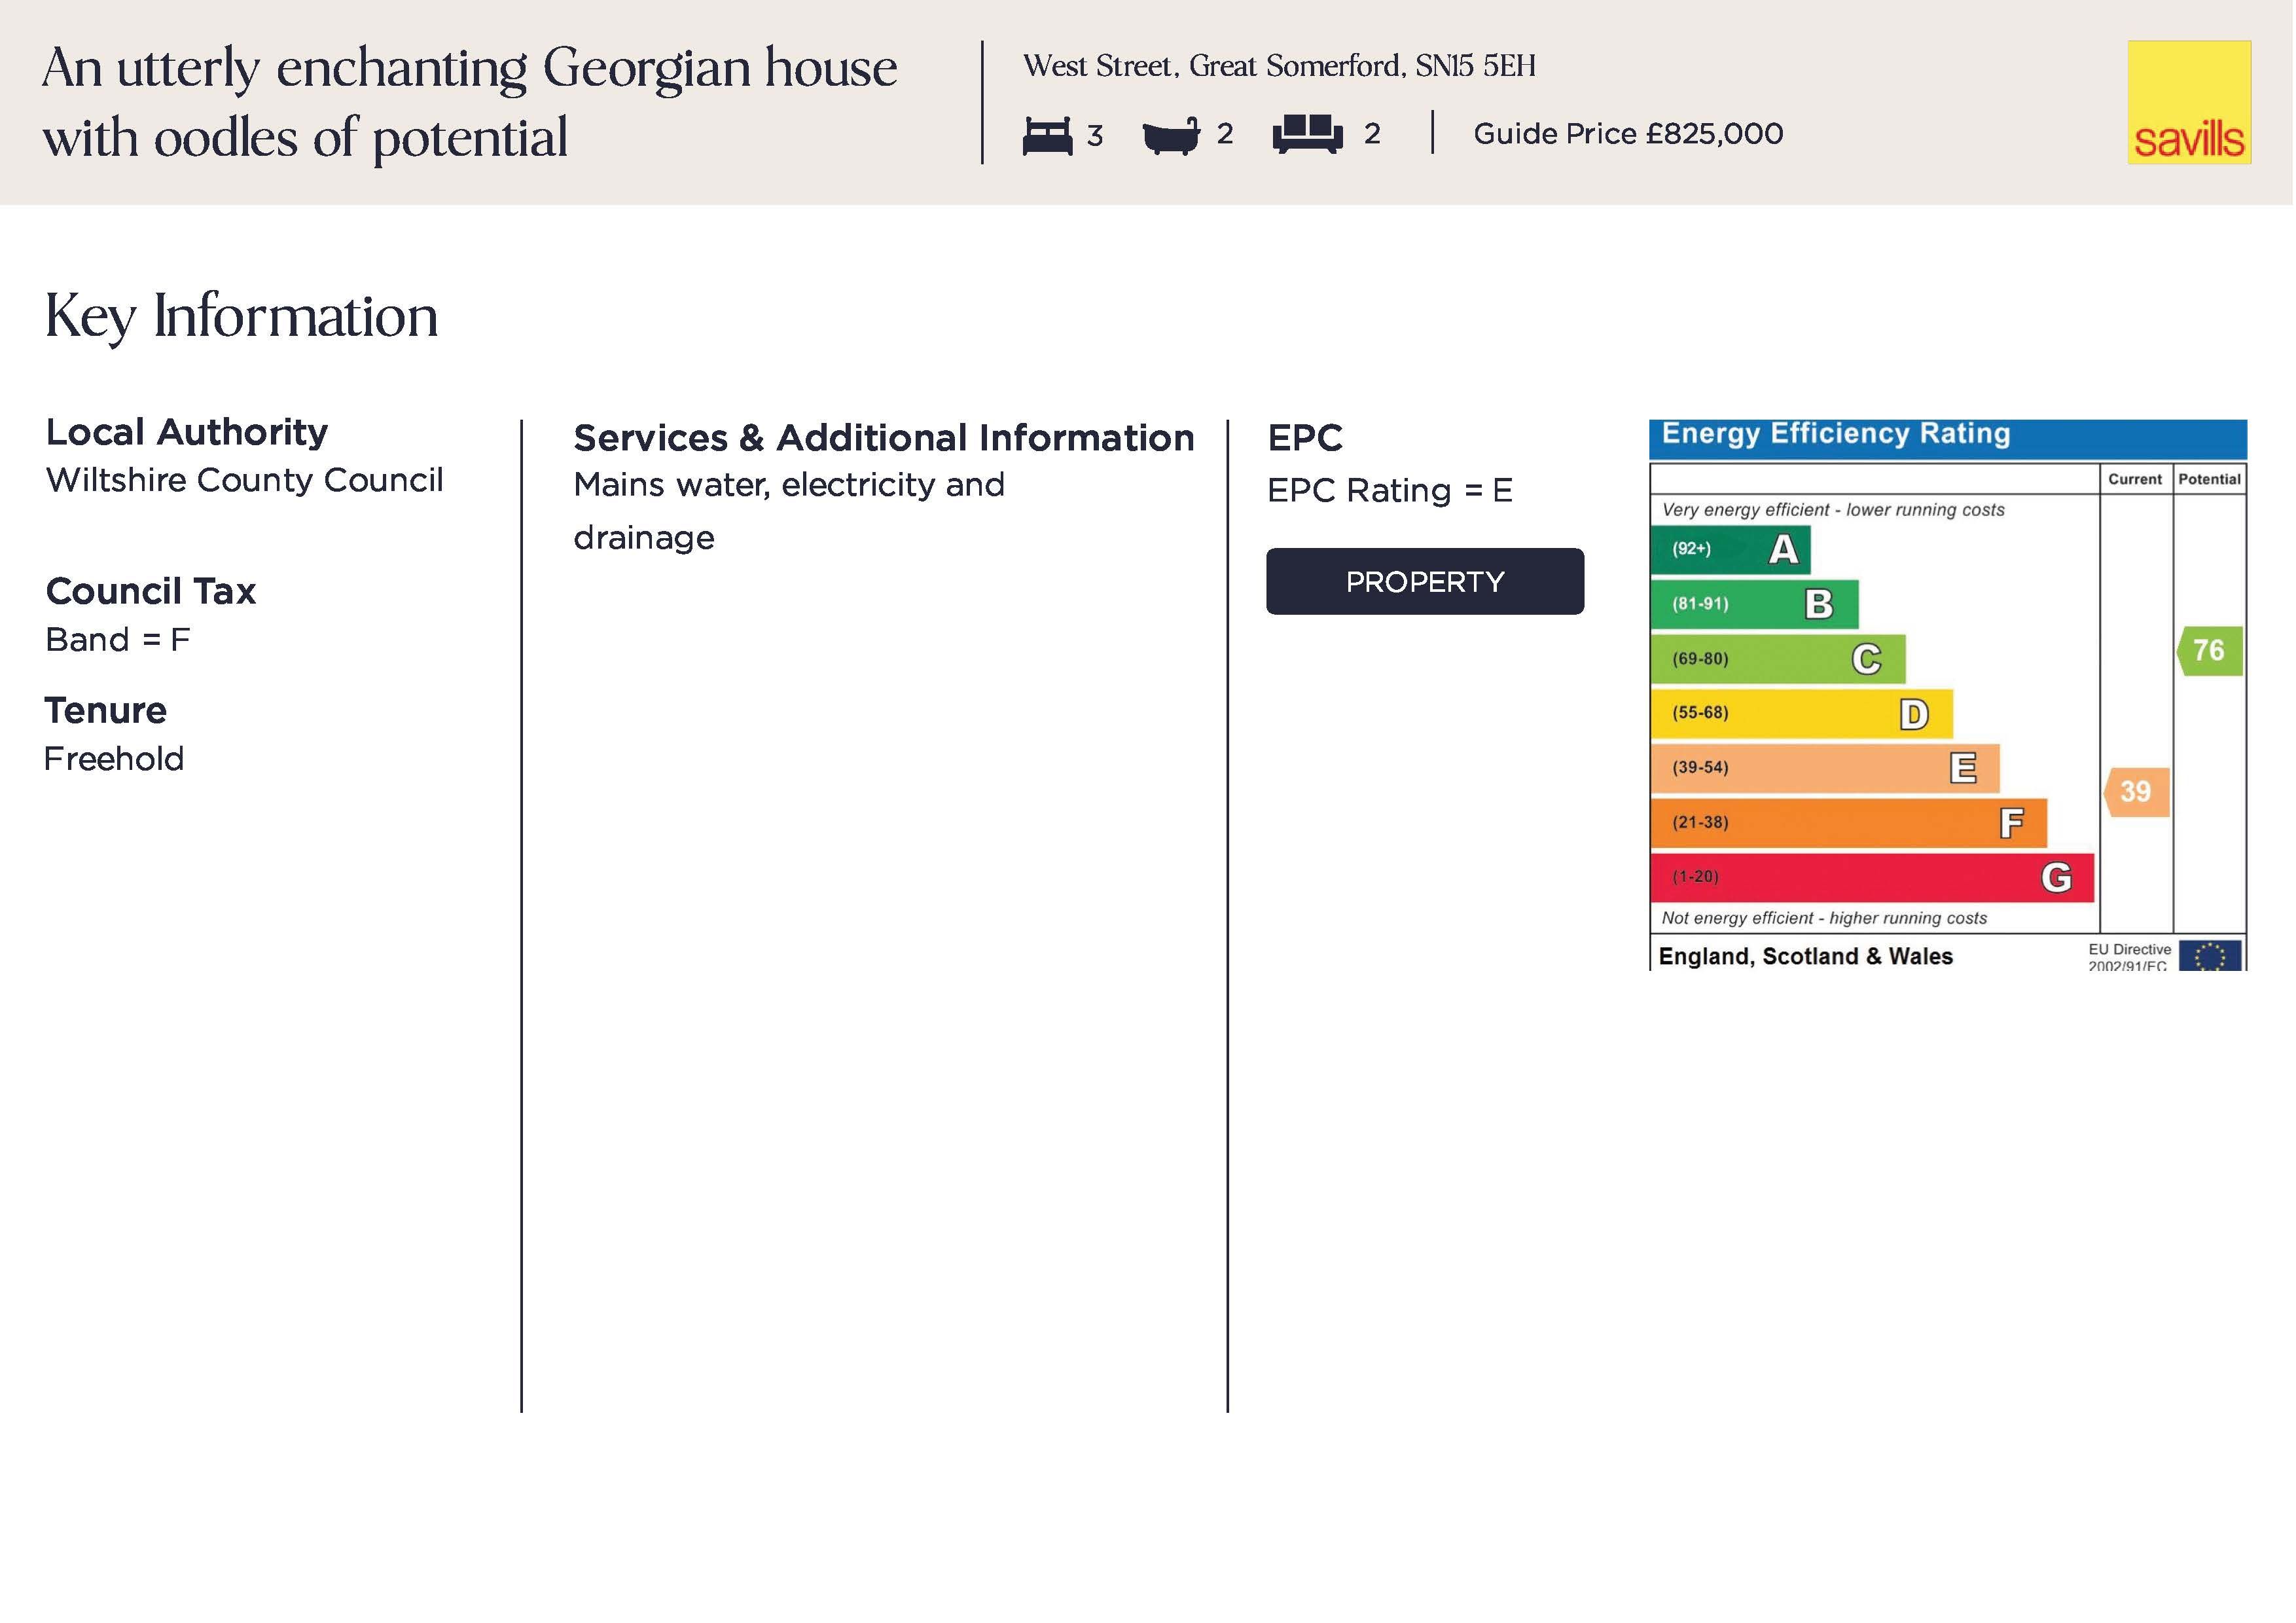This screenshot has width=2296, height=1623.
Task: Click the bathroom count 2
Action: [x=1226, y=134]
